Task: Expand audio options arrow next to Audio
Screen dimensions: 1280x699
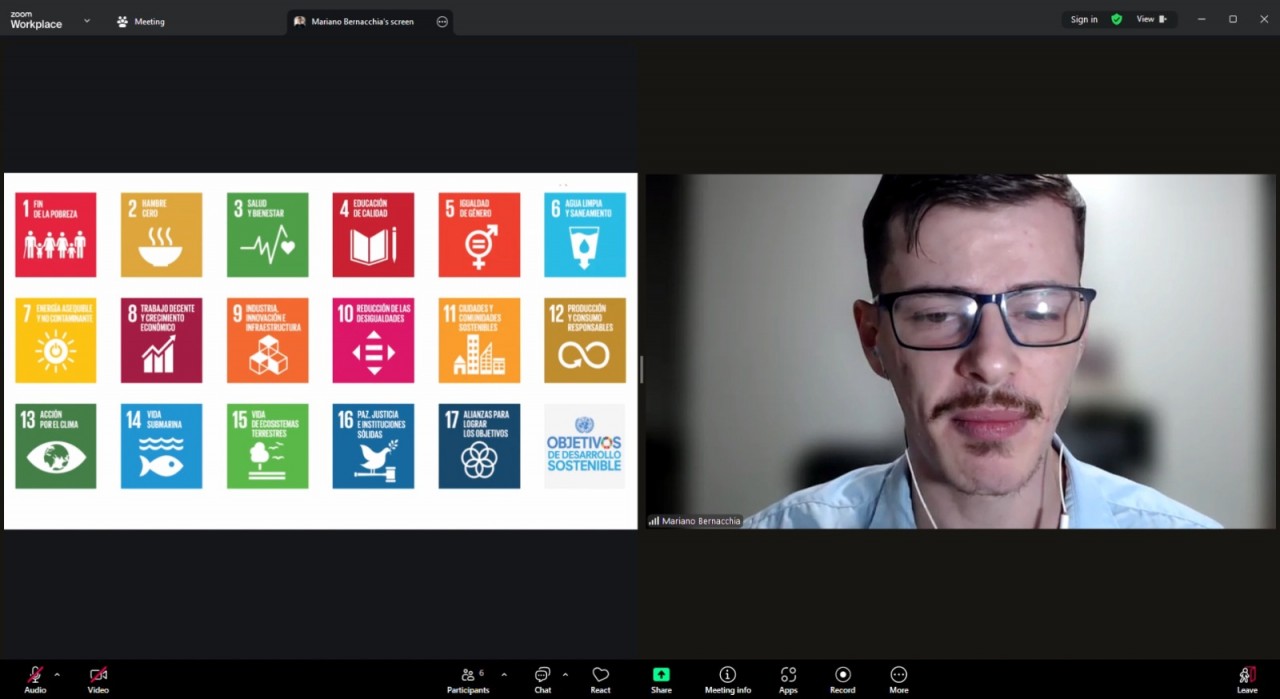Action: click(57, 674)
